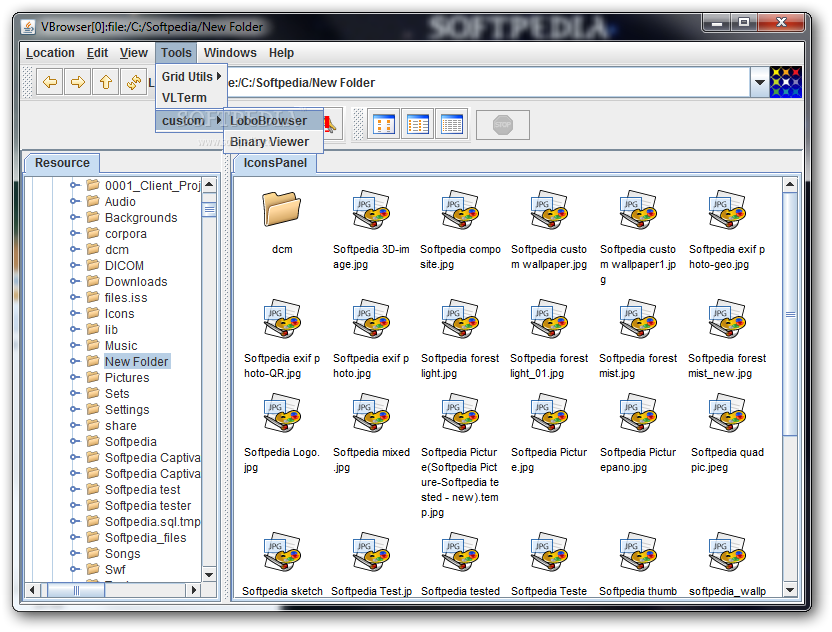832x632 pixels.
Task: Open location history dropdown arrow
Action: 760,82
